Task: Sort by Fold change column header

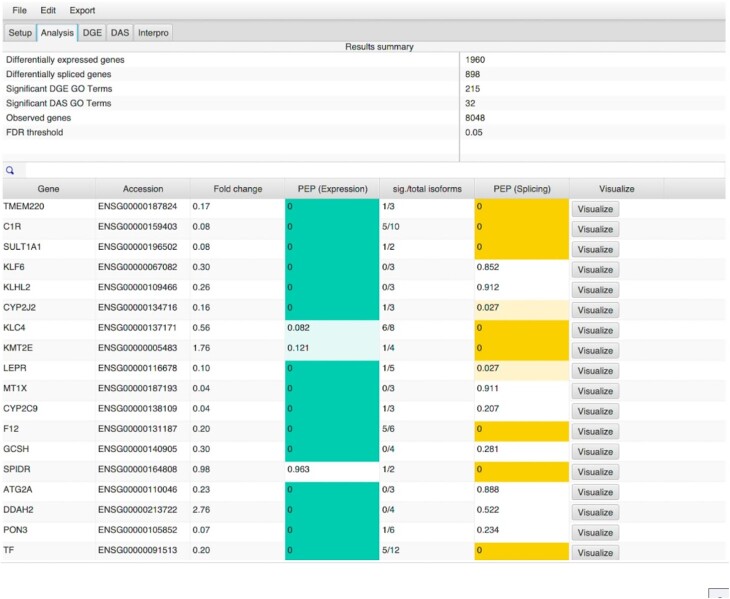Action: tap(237, 188)
